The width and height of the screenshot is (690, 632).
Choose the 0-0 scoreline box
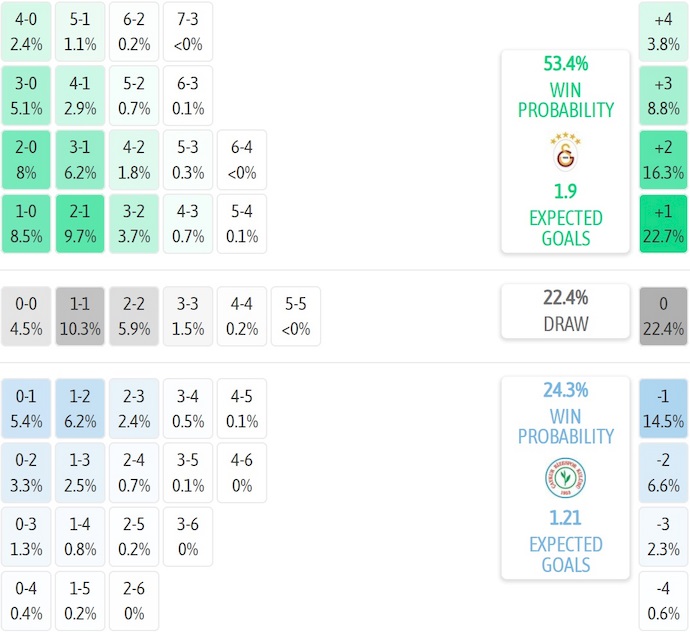26,316
